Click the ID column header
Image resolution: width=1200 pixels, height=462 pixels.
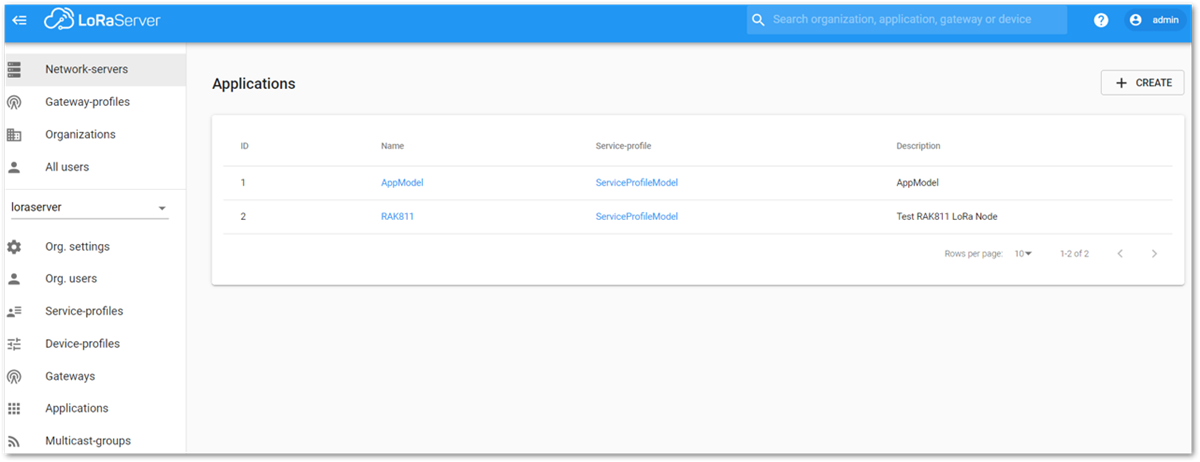point(244,146)
